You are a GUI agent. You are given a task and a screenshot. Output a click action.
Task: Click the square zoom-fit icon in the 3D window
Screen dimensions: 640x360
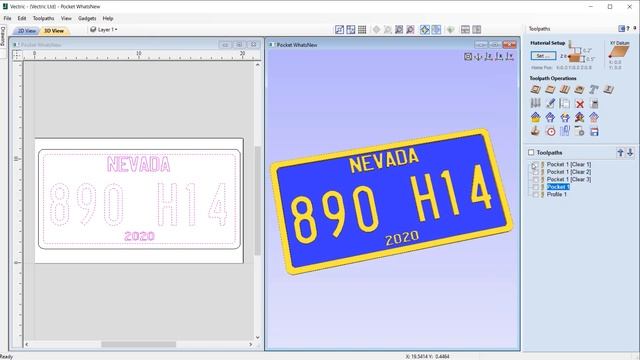[x=468, y=56]
